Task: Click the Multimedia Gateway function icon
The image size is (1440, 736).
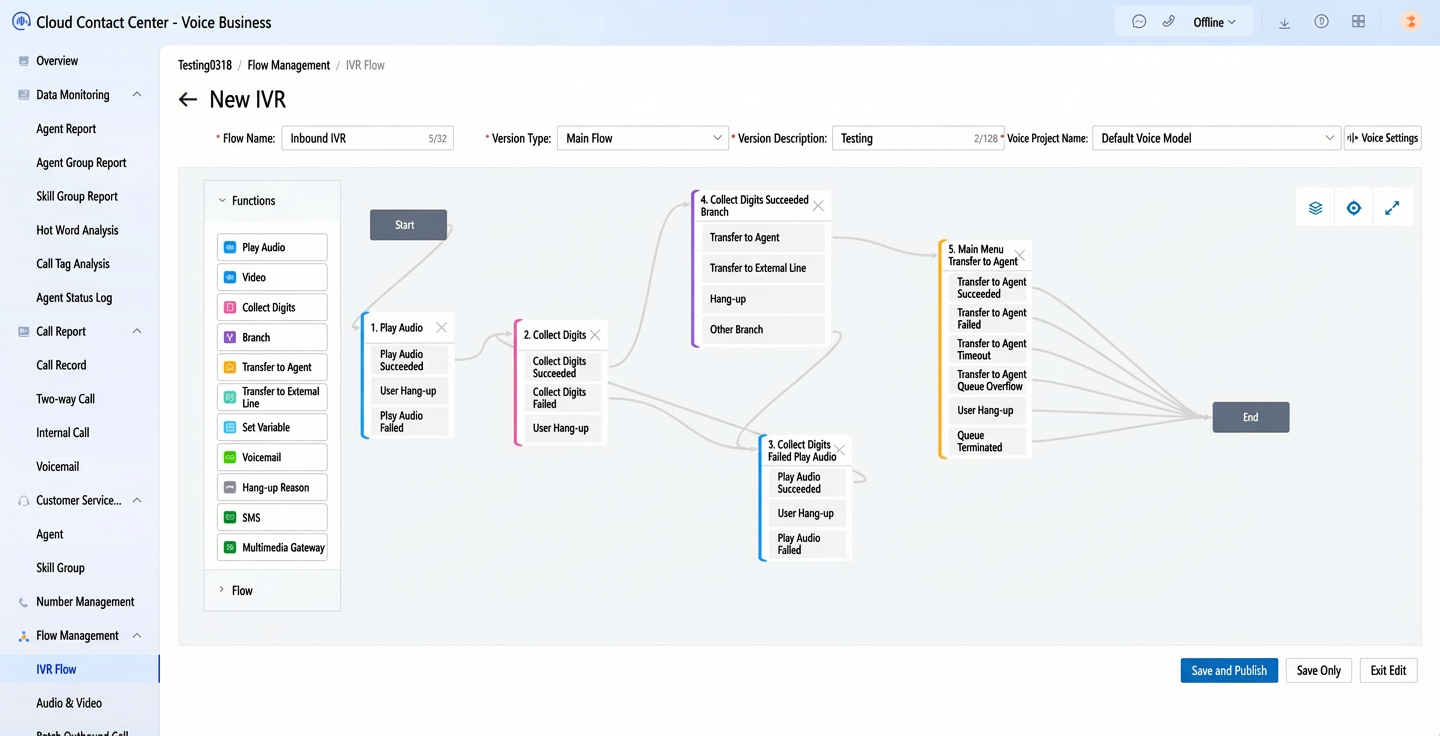Action: [230, 547]
